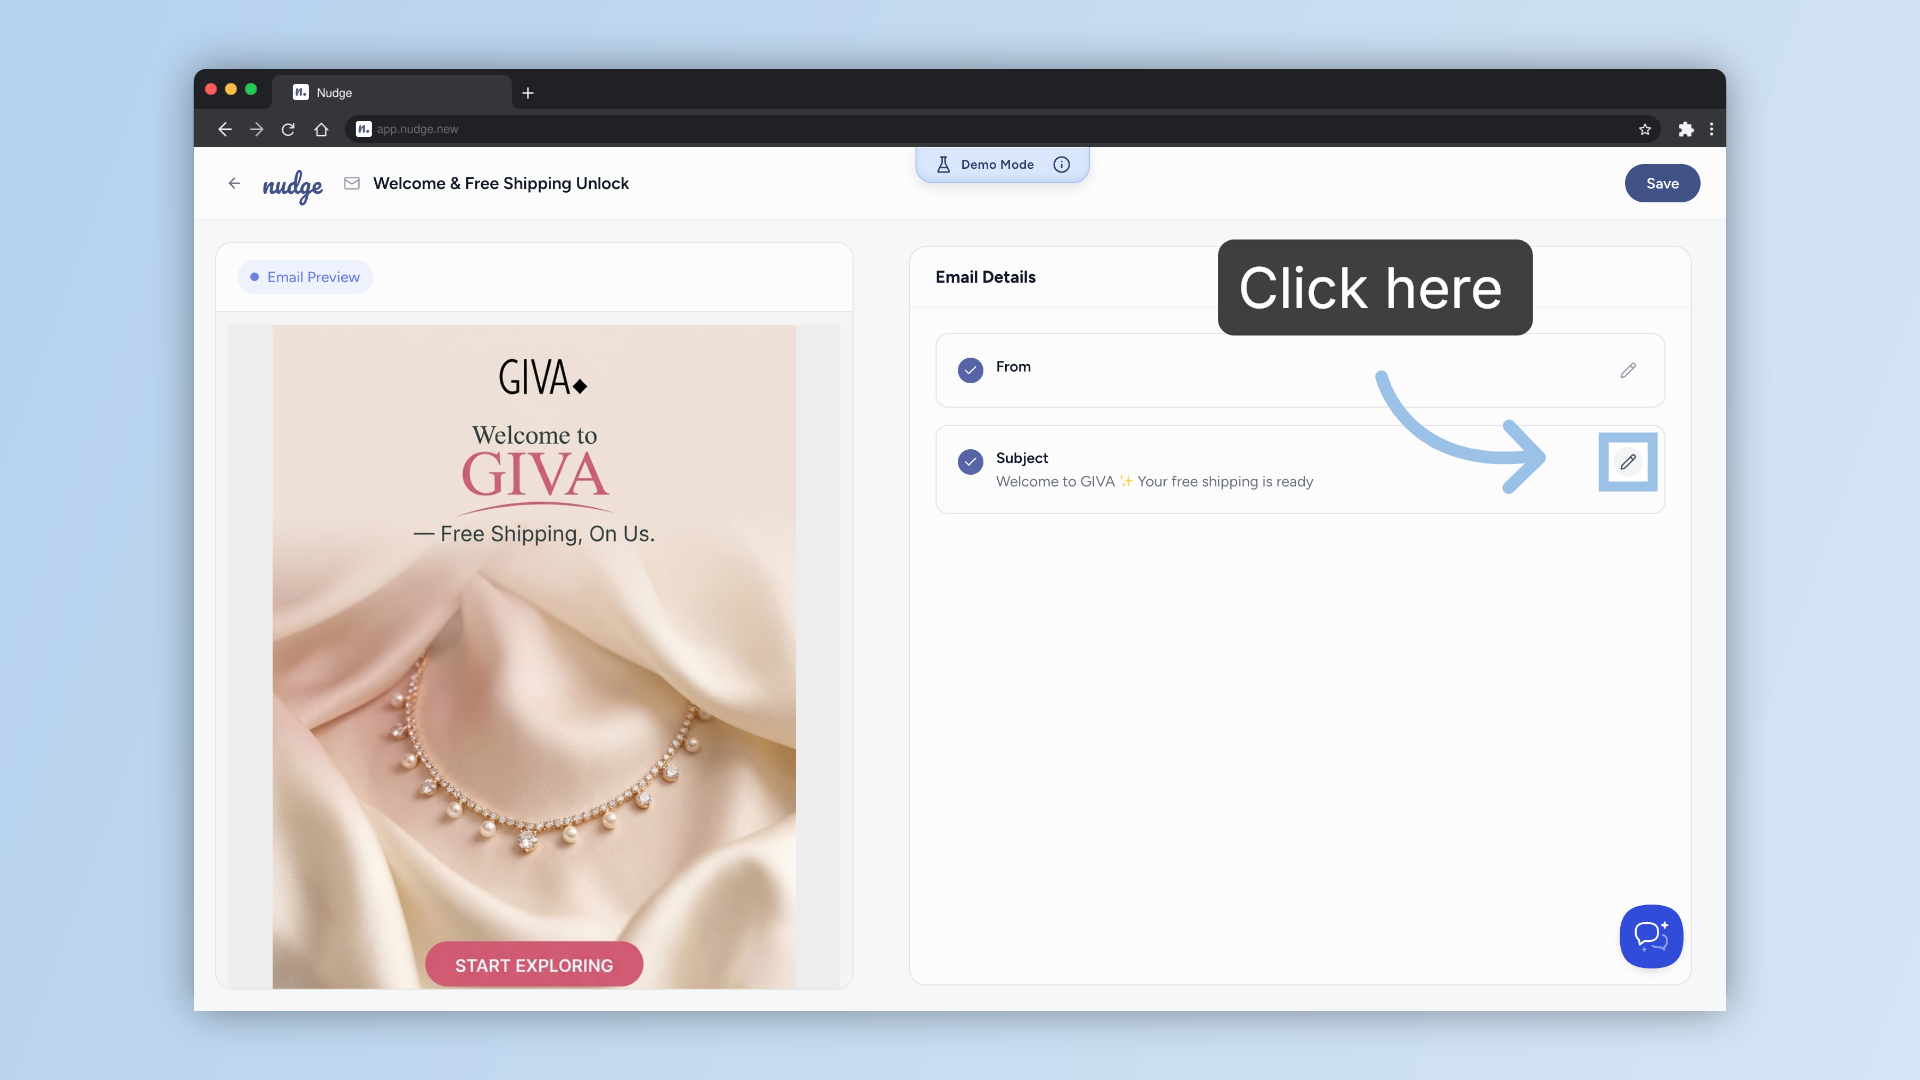
Task: Click the GIVA logo in email preview
Action: click(x=543, y=378)
